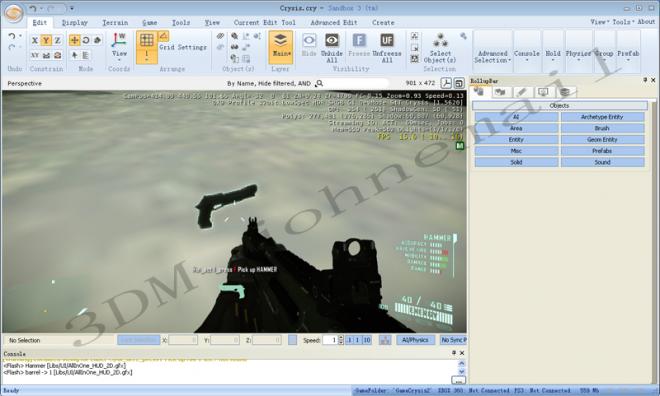Select the Scale mode tool

pyautogui.click(x=97, y=40)
